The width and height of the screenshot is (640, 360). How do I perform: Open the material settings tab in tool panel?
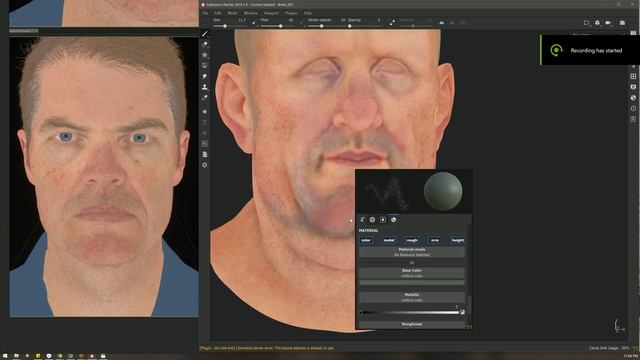tap(393, 220)
